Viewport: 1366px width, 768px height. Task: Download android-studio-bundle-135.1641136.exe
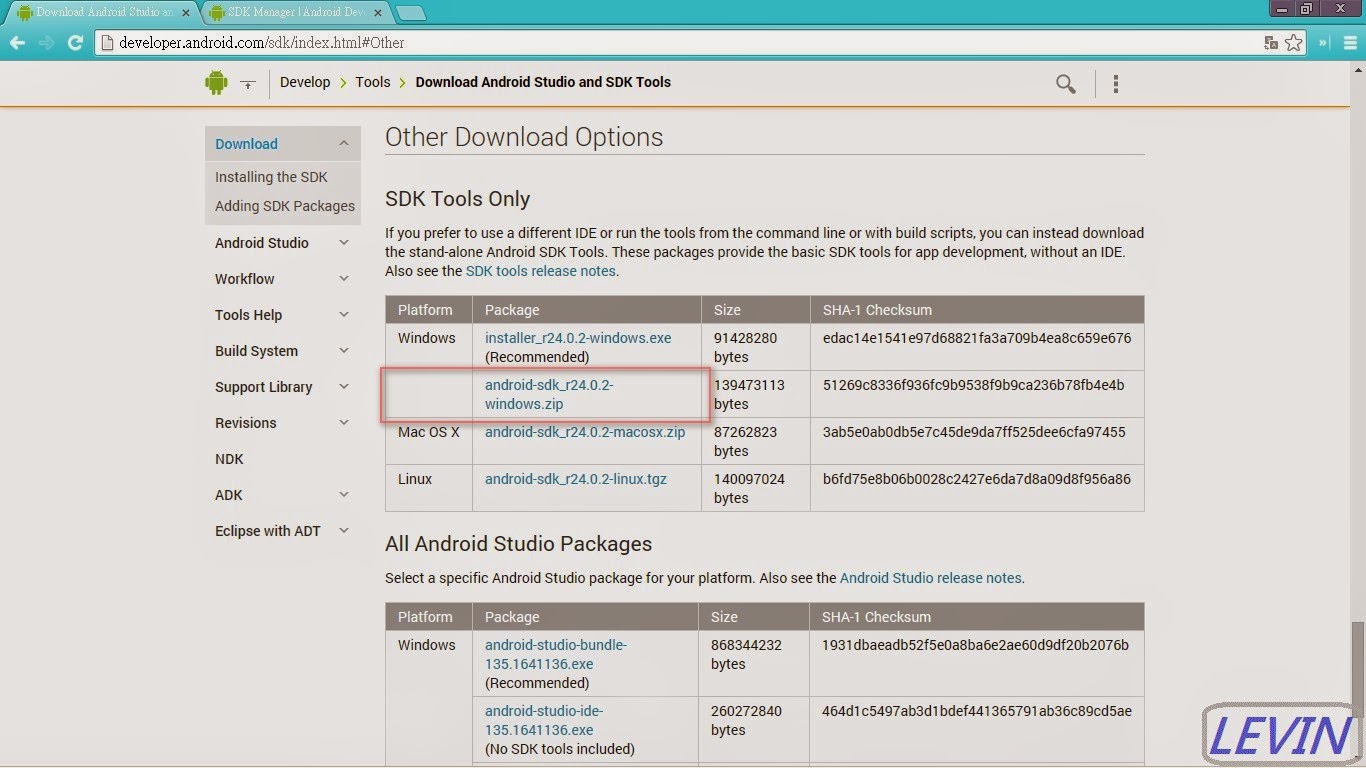click(556, 654)
